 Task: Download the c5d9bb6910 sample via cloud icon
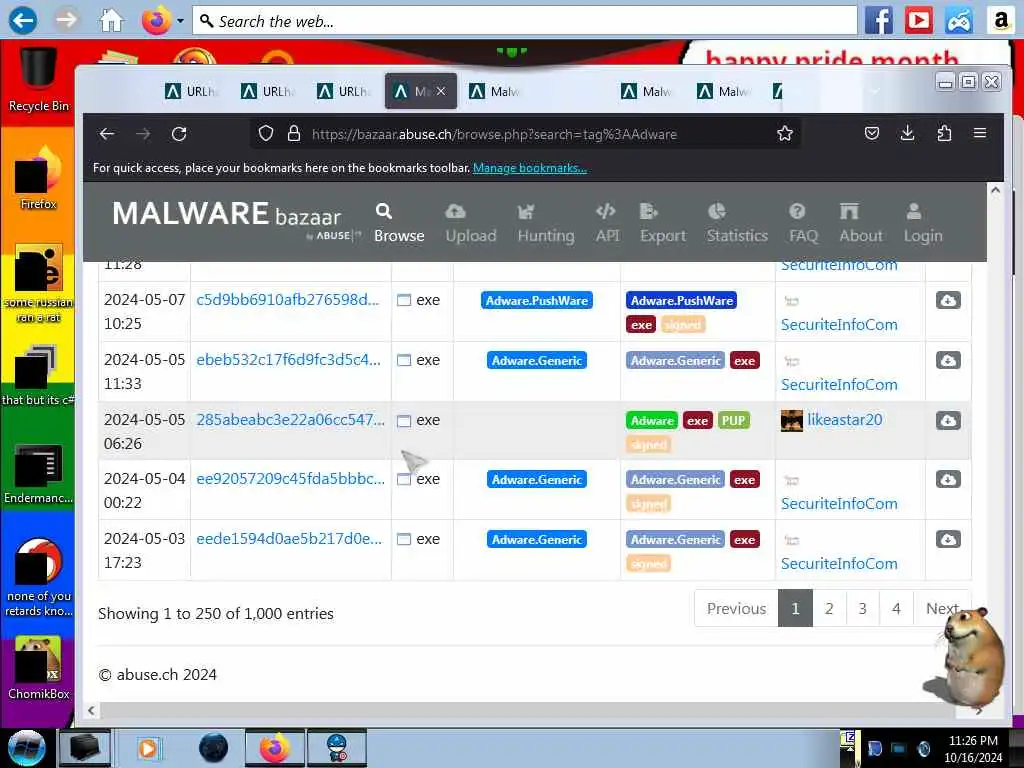pos(948,300)
